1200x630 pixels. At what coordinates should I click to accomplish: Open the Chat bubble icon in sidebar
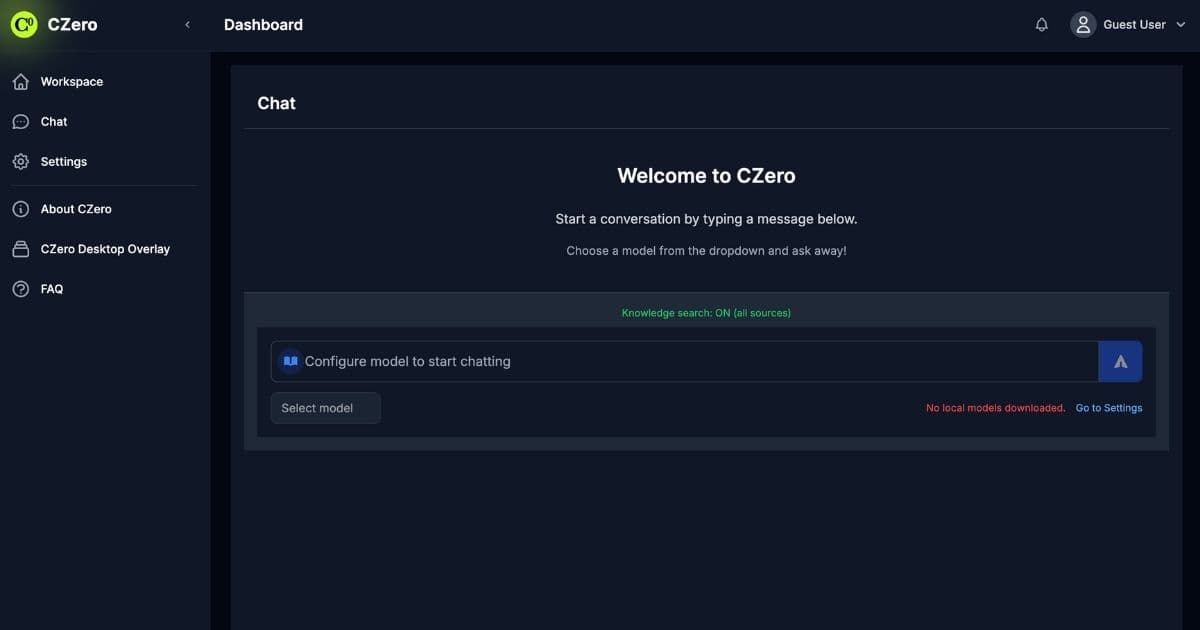pyautogui.click(x=21, y=121)
